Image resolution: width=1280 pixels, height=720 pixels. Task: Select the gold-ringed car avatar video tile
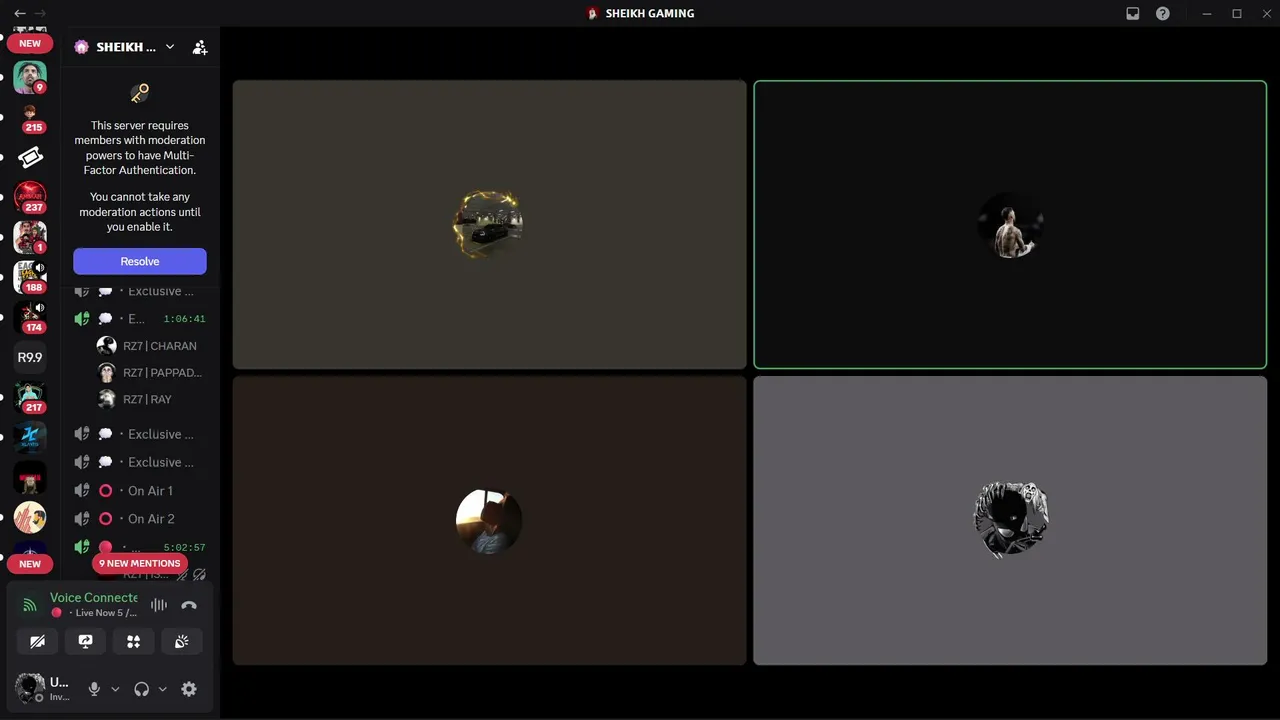tap(490, 225)
